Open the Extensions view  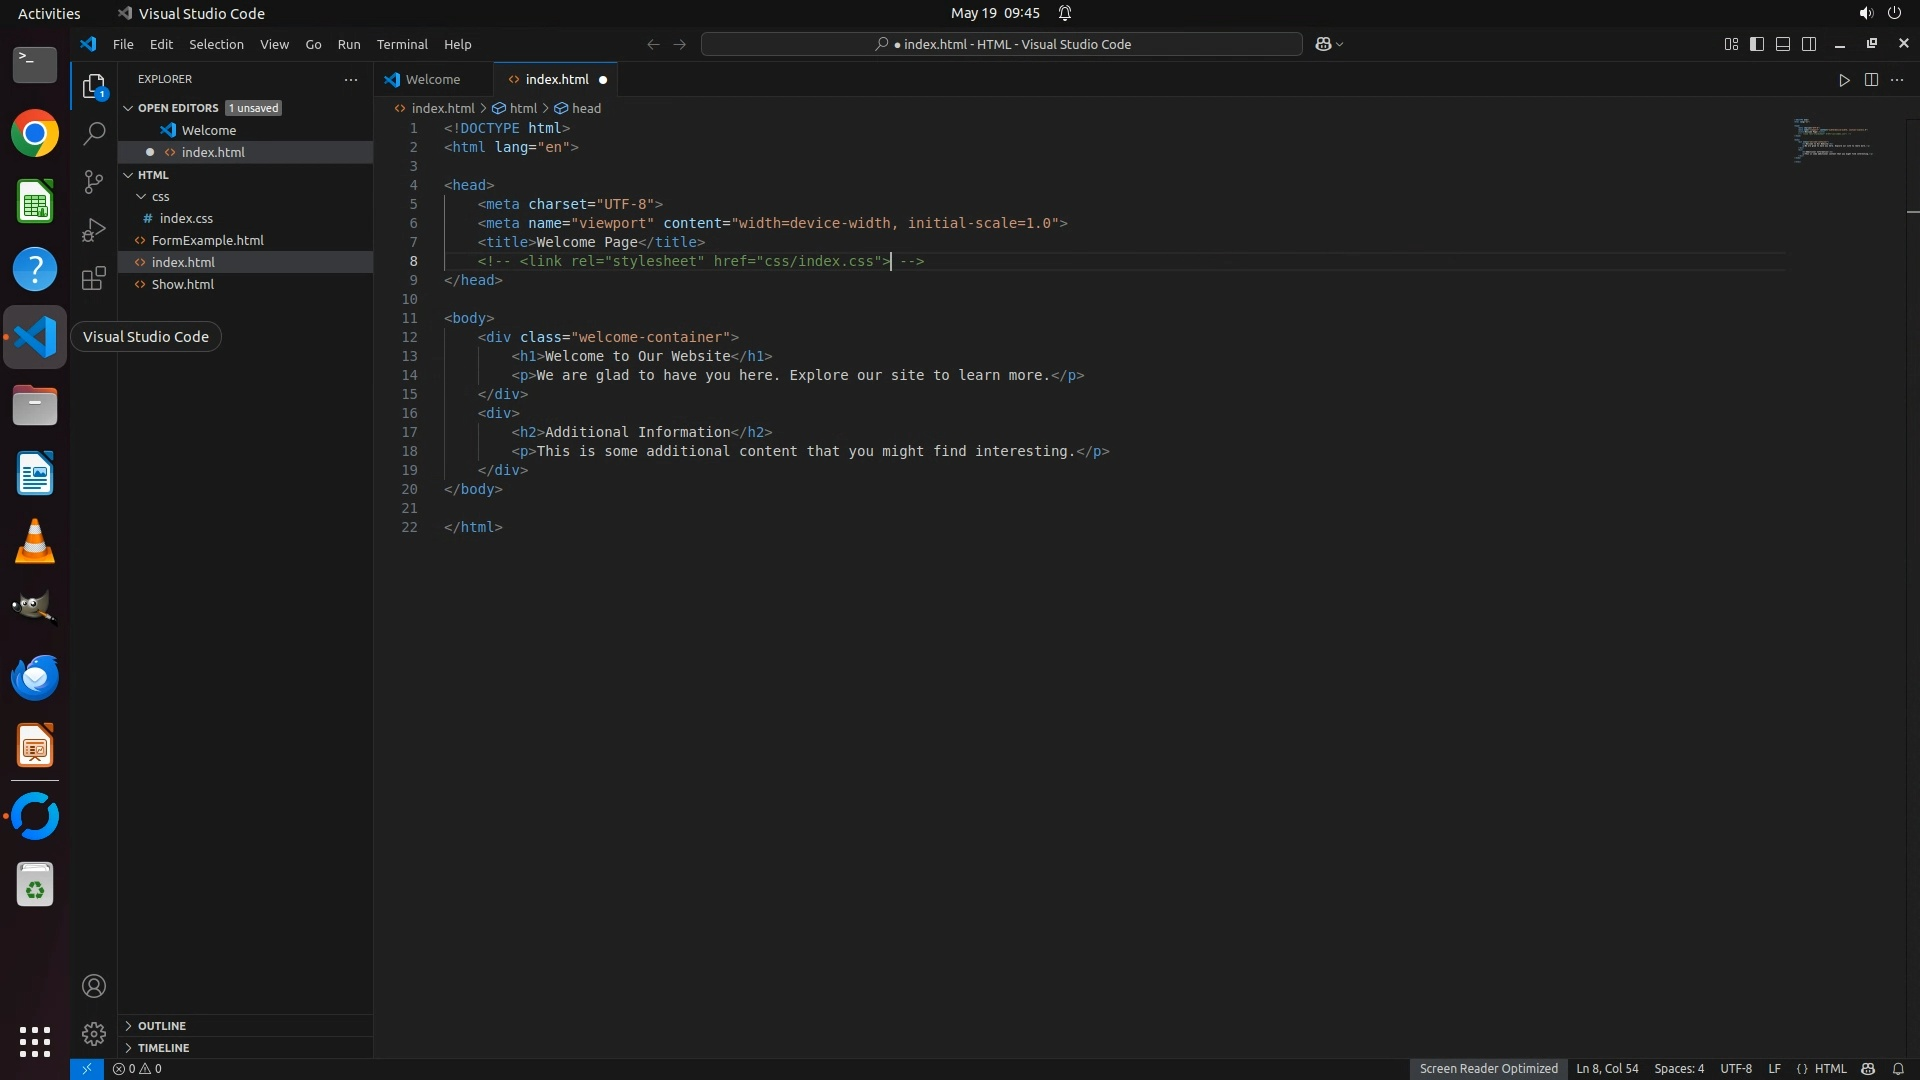click(94, 279)
